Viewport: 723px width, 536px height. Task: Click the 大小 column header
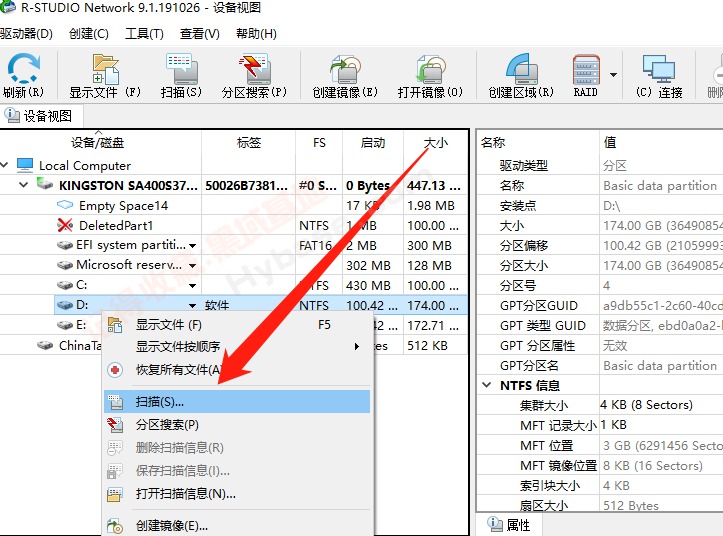click(x=436, y=143)
